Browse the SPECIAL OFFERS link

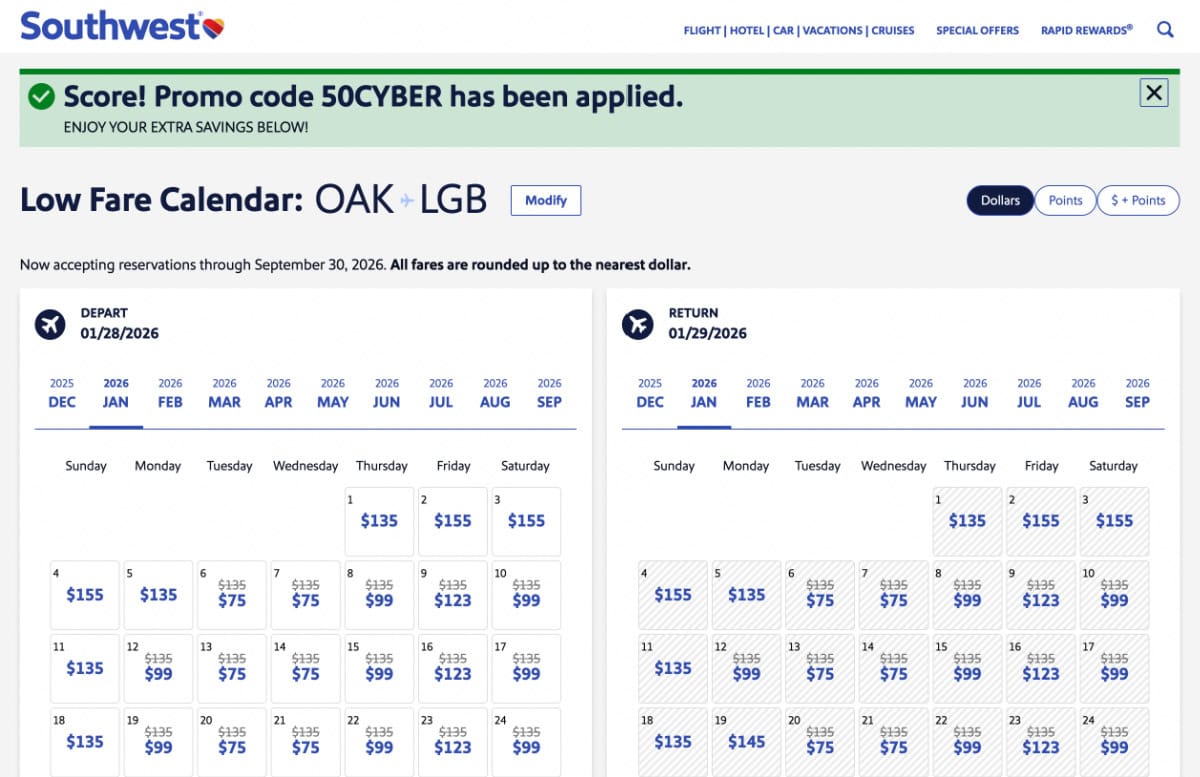977,30
